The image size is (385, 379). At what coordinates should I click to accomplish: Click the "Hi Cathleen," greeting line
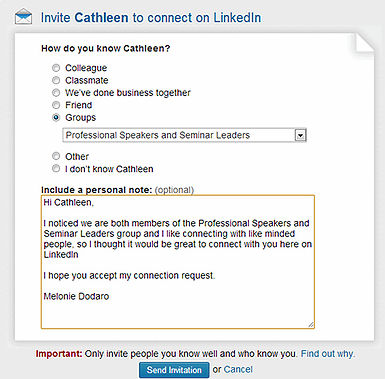coord(69,203)
